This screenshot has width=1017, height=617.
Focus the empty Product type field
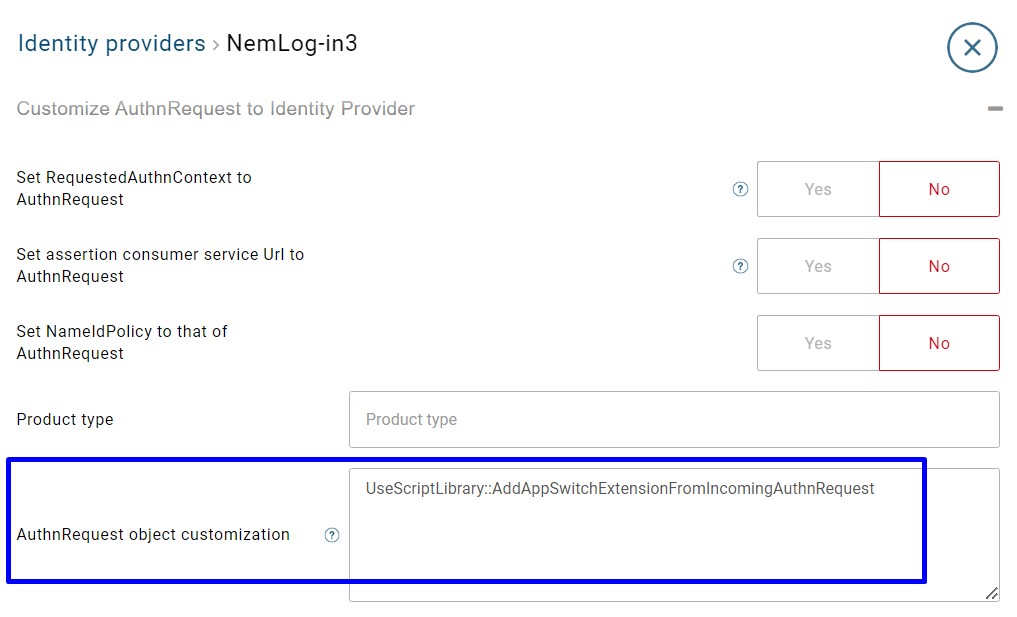pyautogui.click(x=673, y=419)
